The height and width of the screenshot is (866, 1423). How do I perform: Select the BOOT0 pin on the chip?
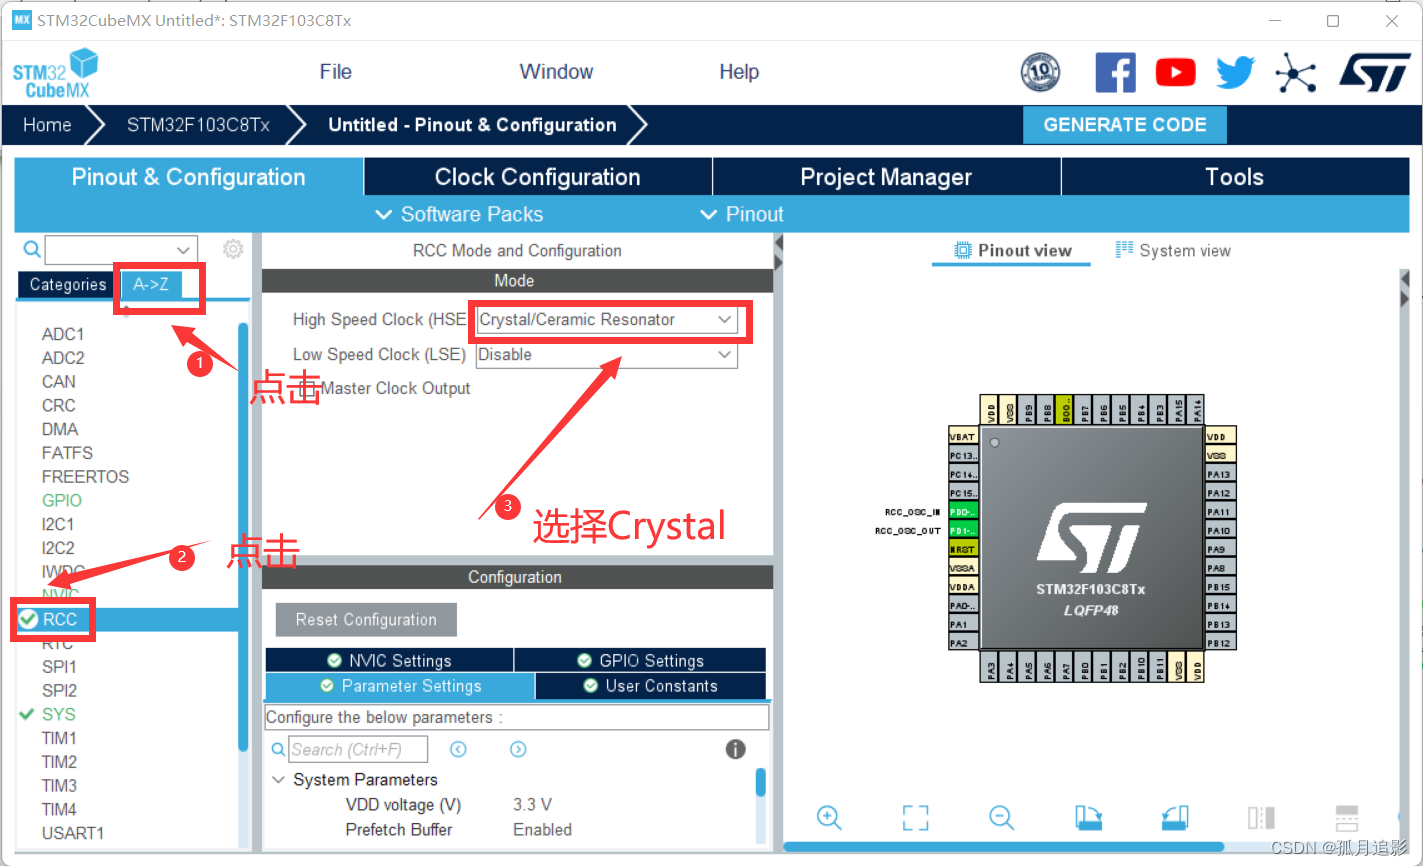pos(1065,410)
